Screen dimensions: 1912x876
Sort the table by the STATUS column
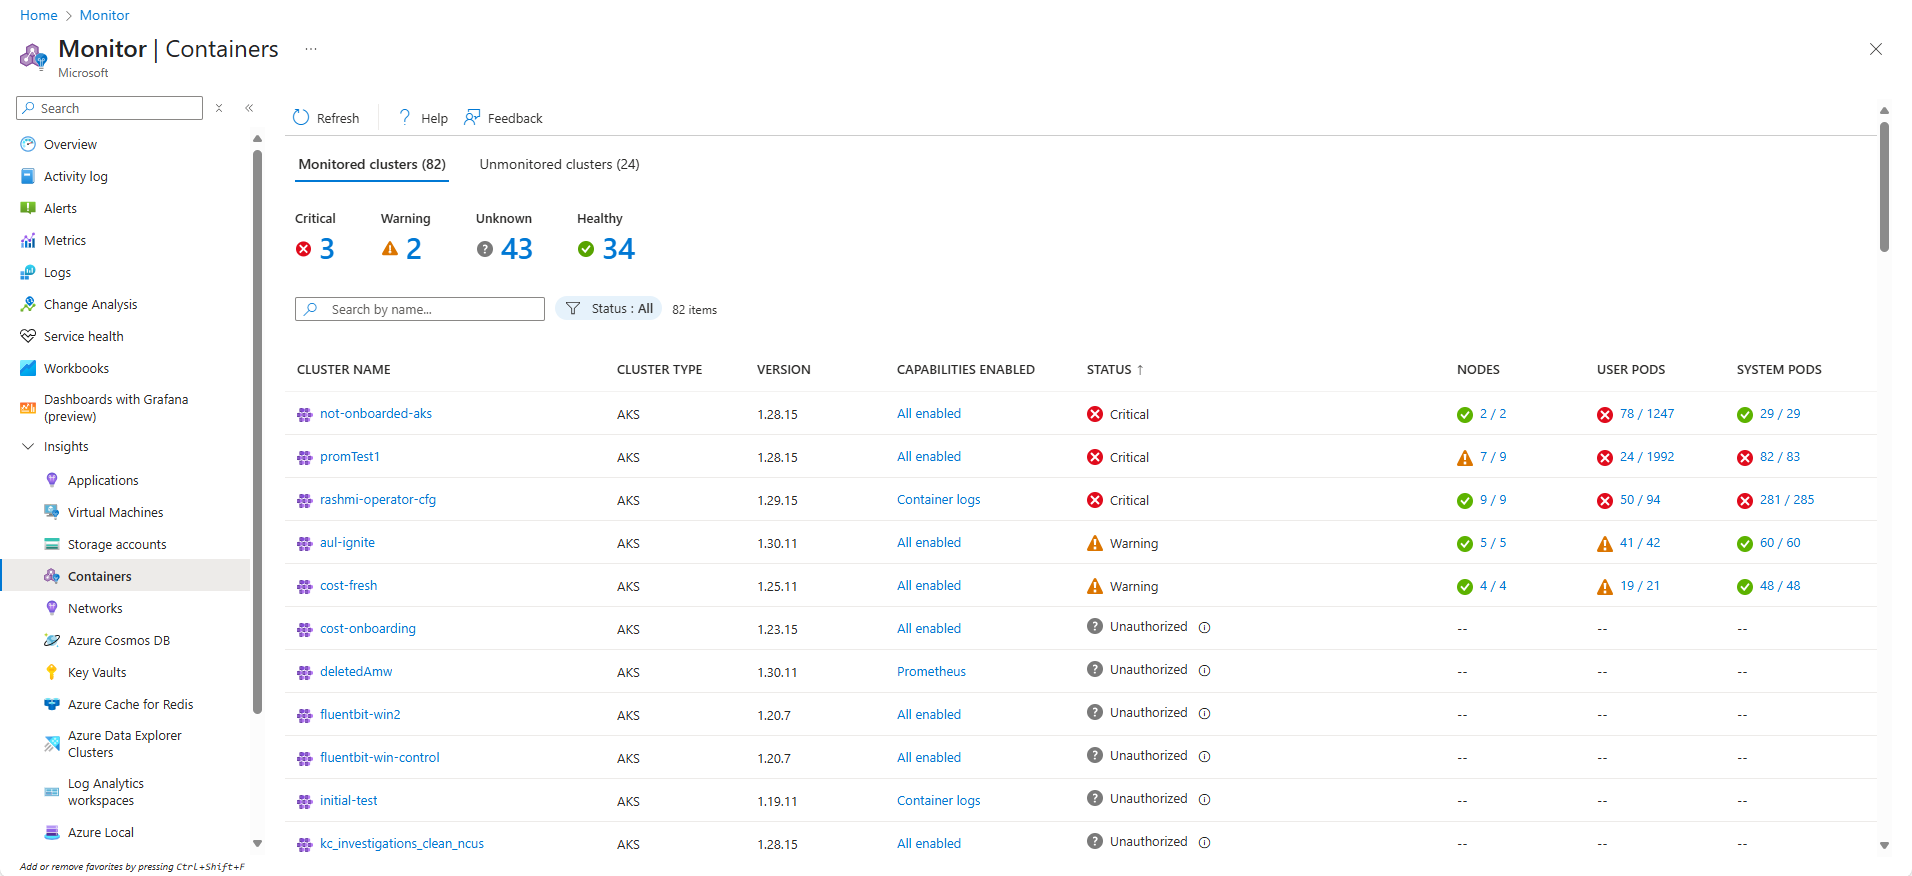(1115, 370)
